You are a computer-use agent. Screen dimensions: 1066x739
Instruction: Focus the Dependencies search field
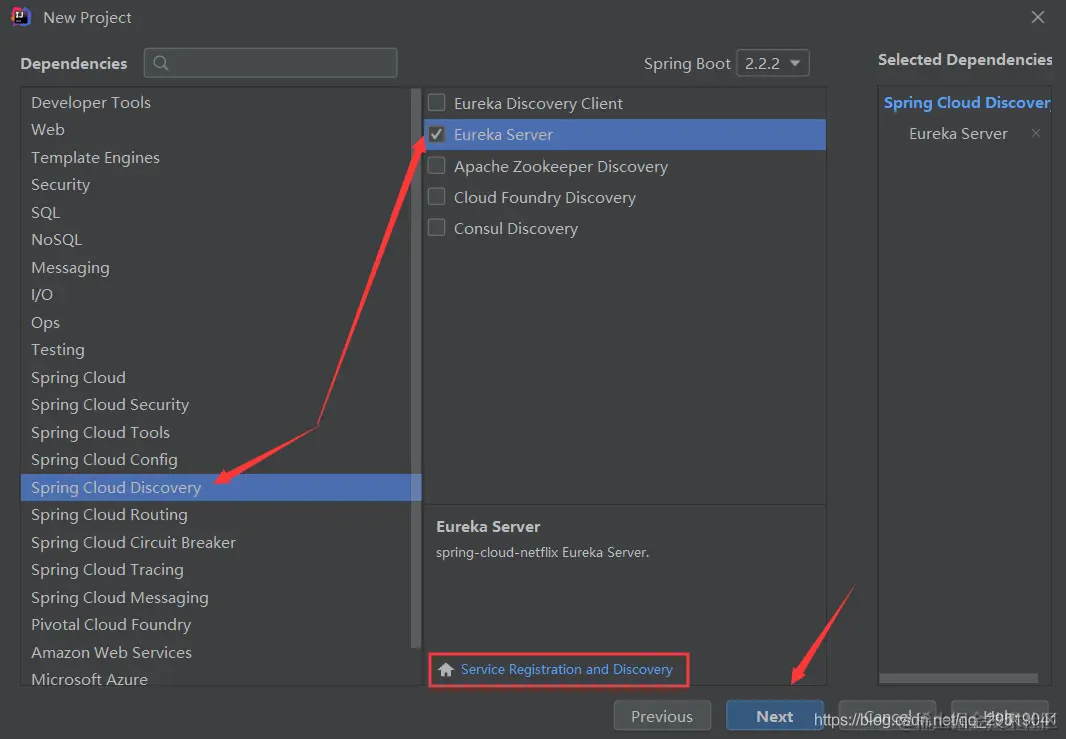point(271,63)
